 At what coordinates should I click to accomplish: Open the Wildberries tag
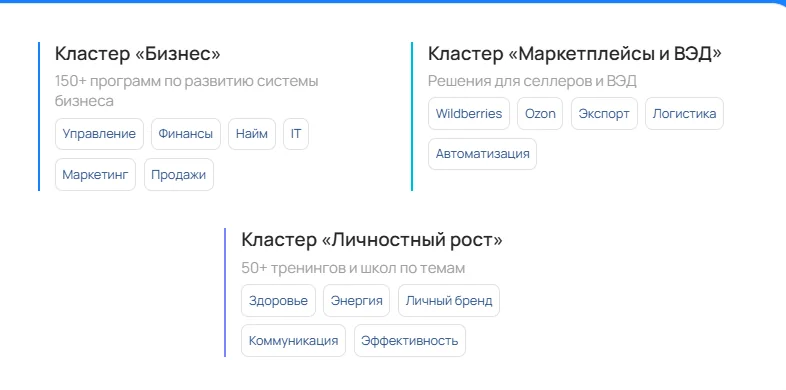469,113
